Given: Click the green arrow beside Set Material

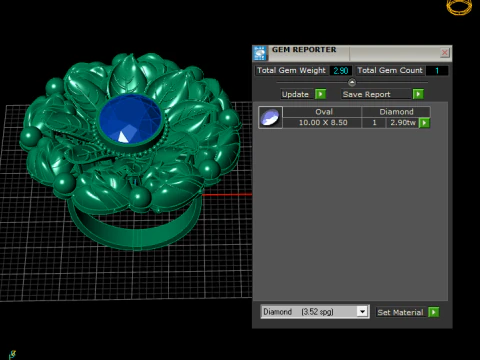Looking at the screenshot, I should coord(433,312).
